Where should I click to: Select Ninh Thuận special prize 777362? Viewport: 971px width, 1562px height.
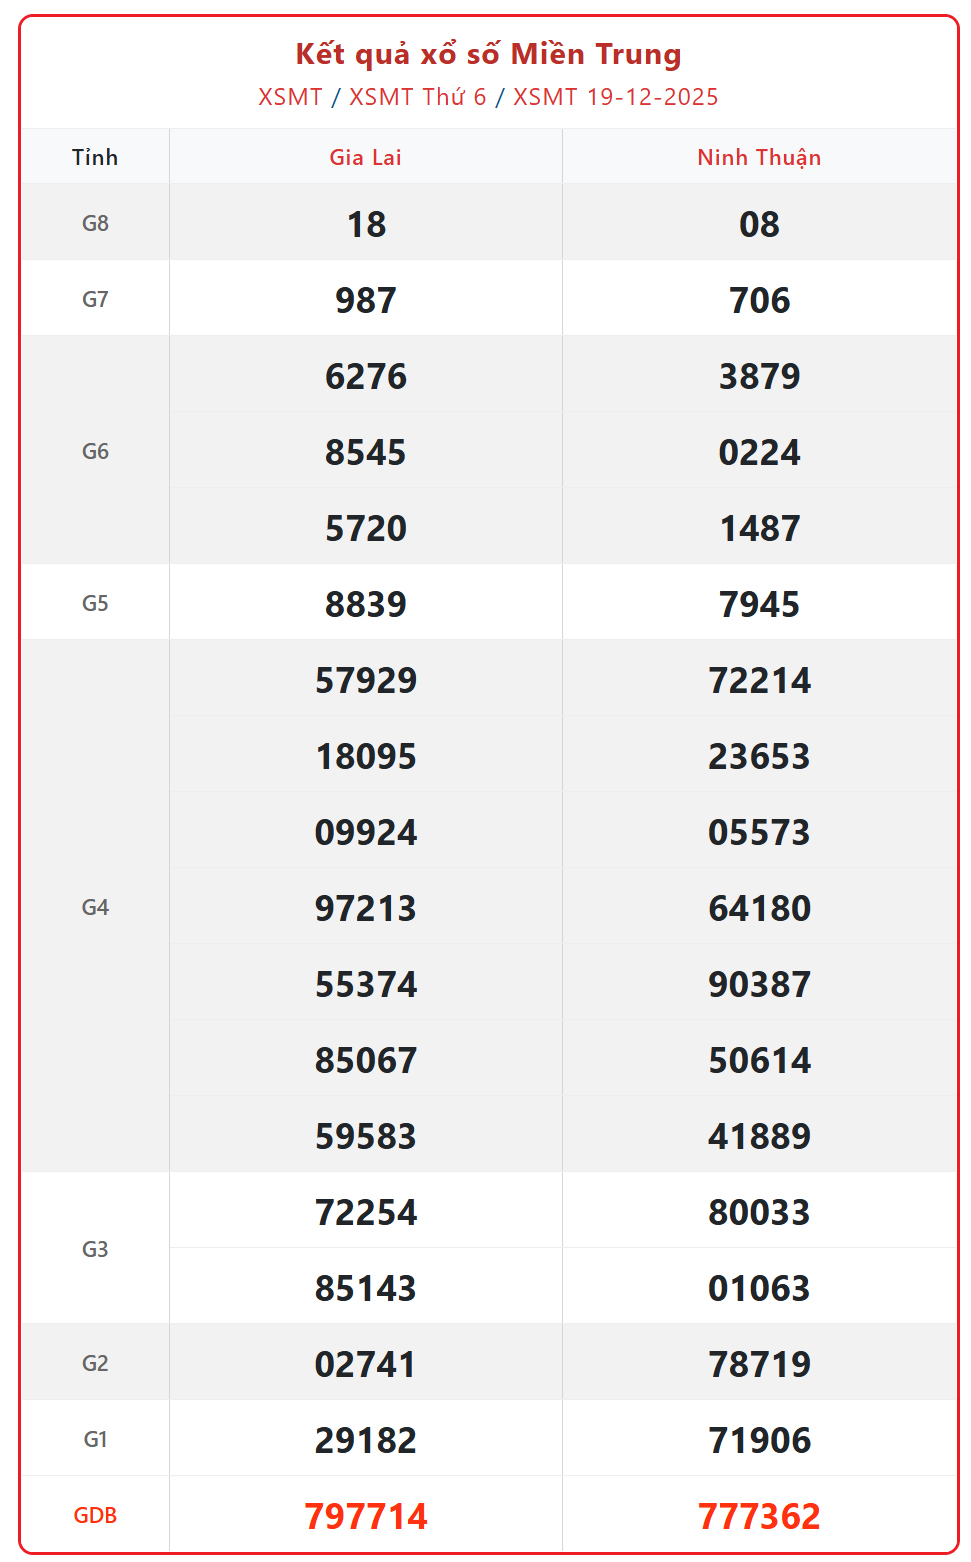(759, 1516)
